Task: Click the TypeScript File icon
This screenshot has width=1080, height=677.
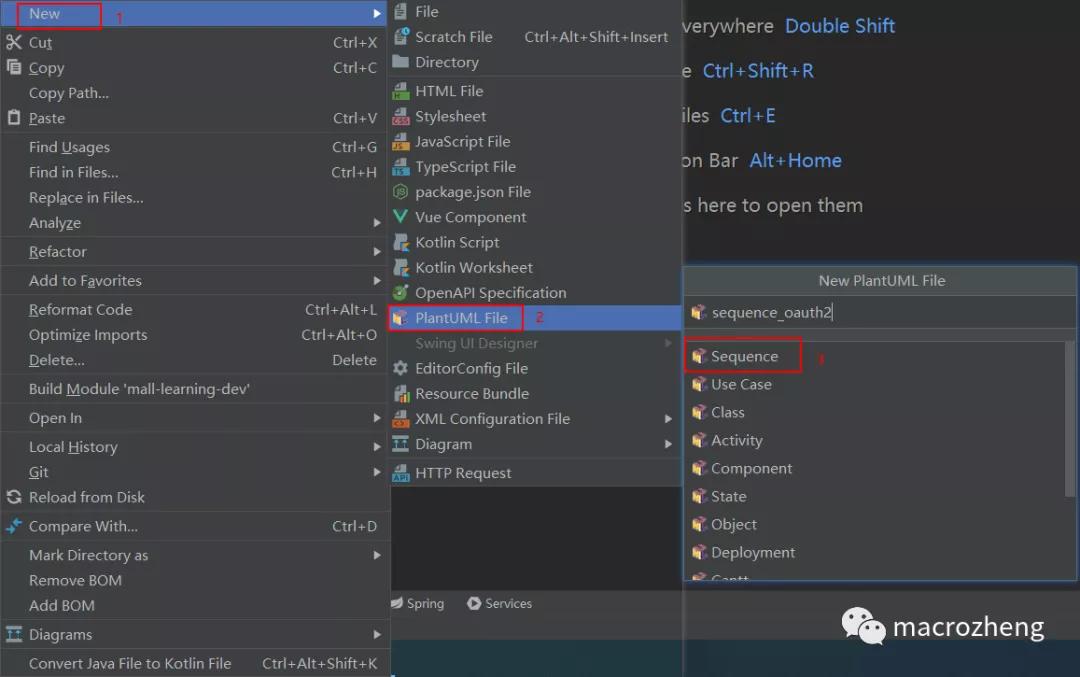Action: coord(400,167)
